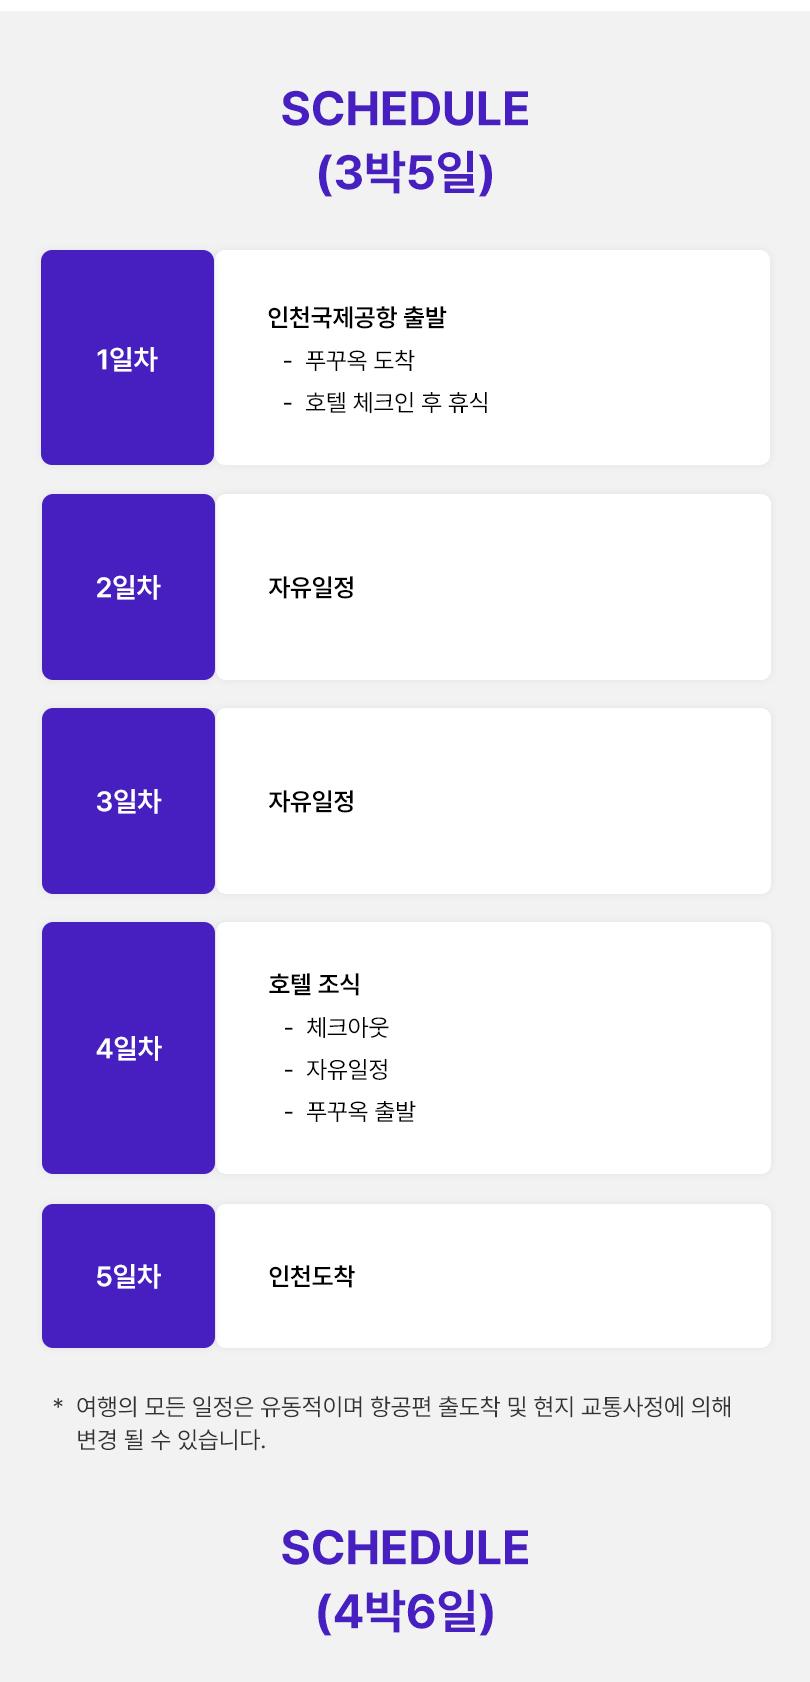This screenshot has width=810, height=1682.
Task: Click 자유일정 in the 2일차 card
Action: (311, 587)
